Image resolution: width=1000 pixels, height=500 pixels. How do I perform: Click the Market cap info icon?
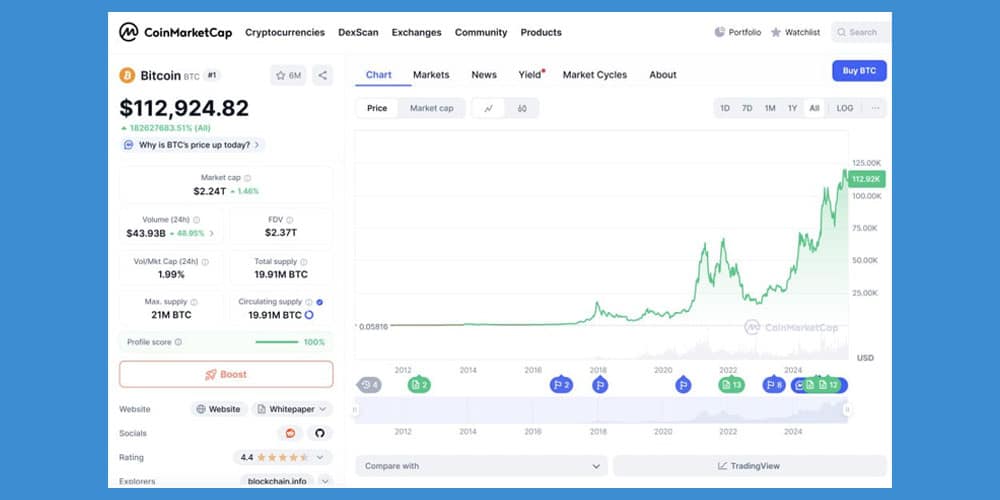pyautogui.click(x=247, y=178)
